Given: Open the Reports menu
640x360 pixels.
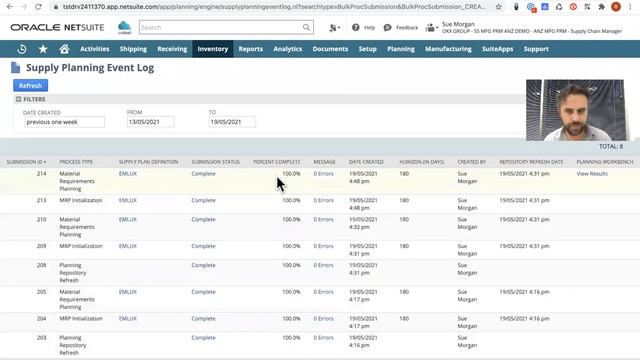Looking at the screenshot, I should pos(251,49).
